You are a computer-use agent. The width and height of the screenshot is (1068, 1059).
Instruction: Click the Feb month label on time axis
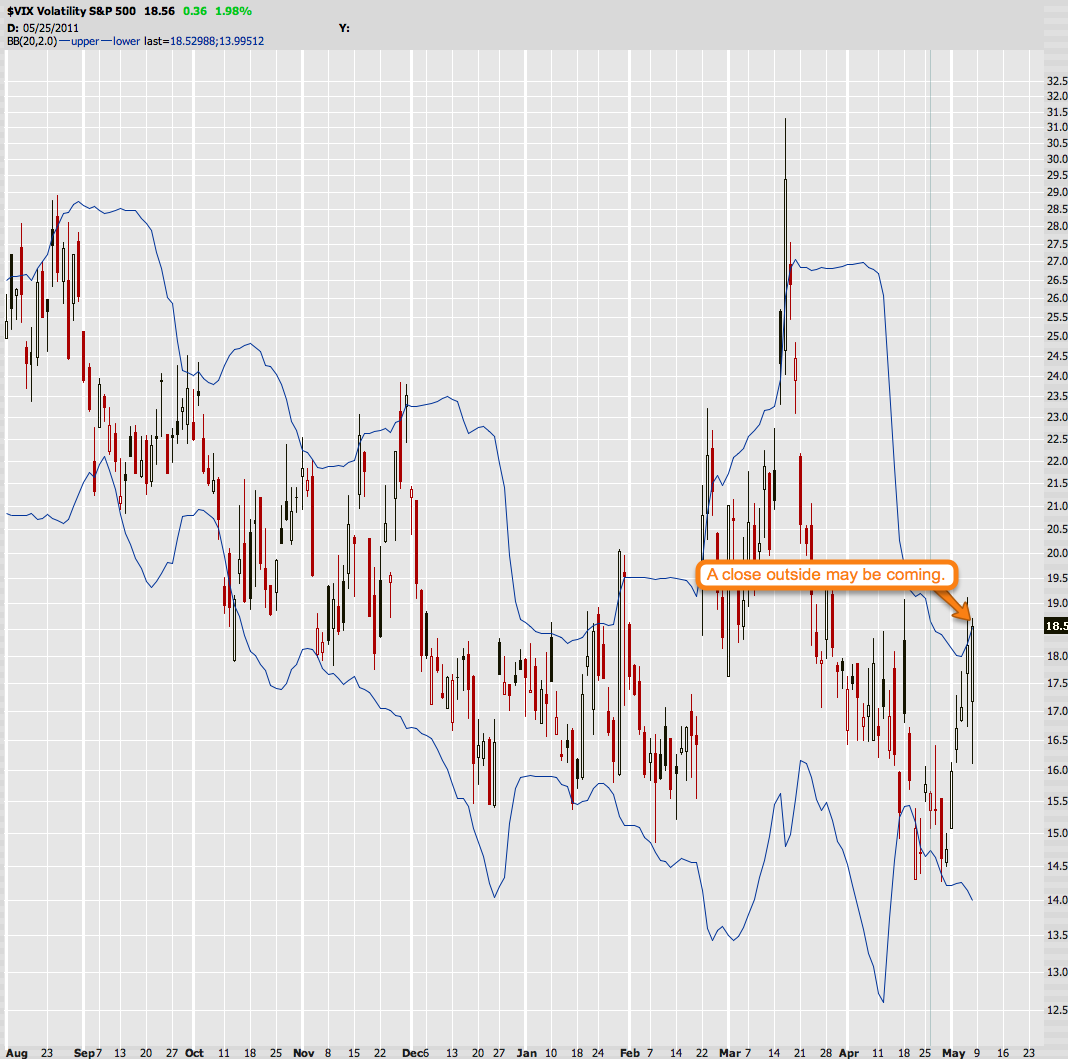(x=630, y=1053)
